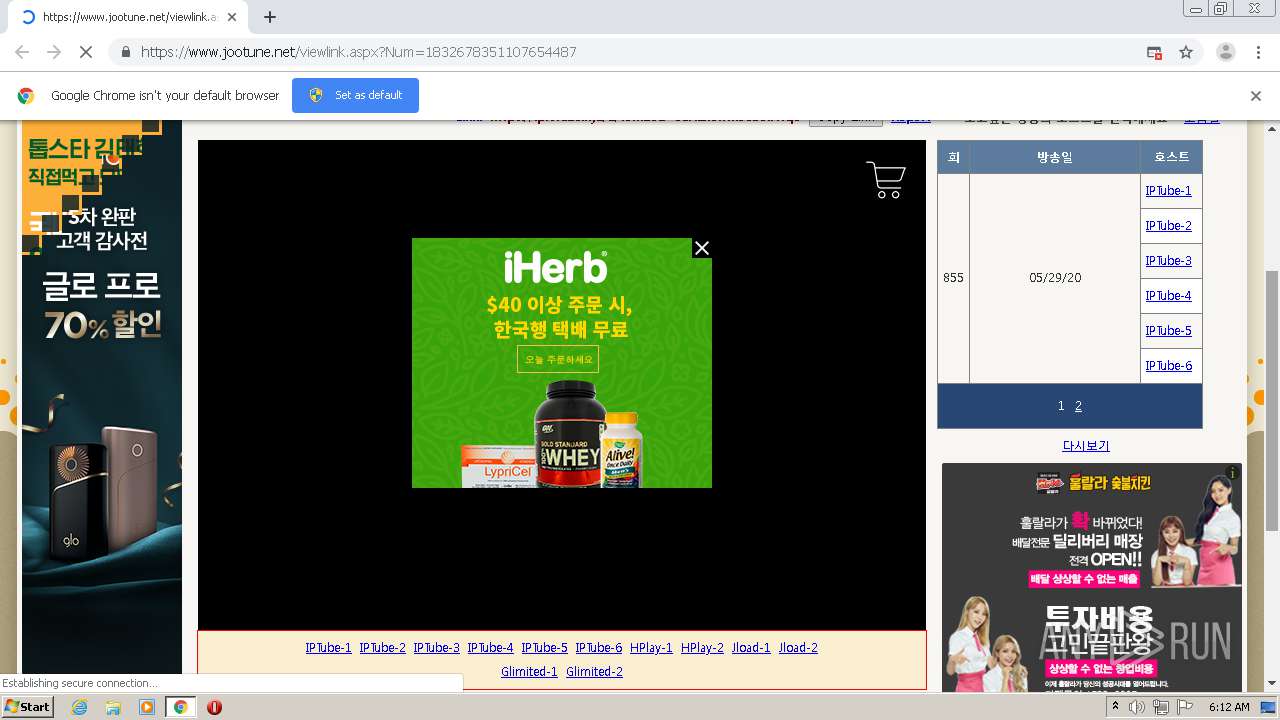Select the jootune.net viewlink tab
Screen dimensions: 1280x720
pos(130,17)
